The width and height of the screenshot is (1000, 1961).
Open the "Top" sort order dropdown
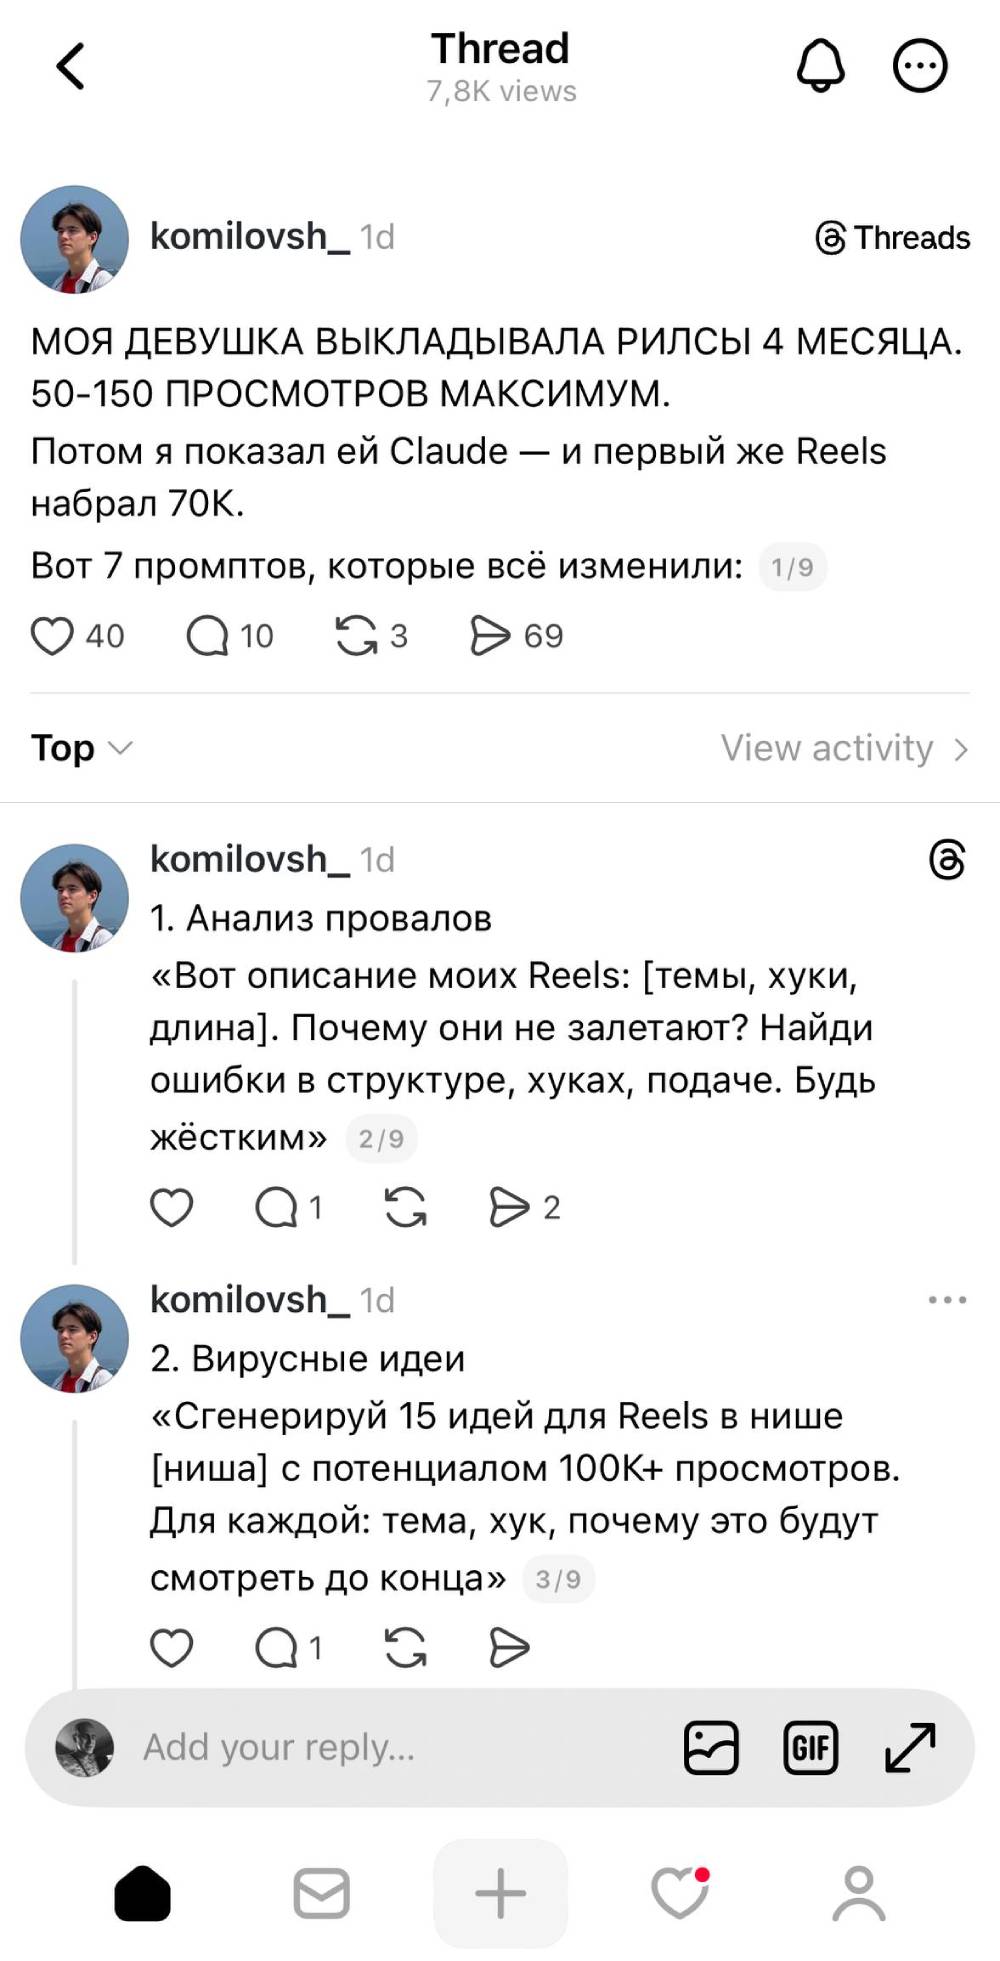(x=80, y=748)
